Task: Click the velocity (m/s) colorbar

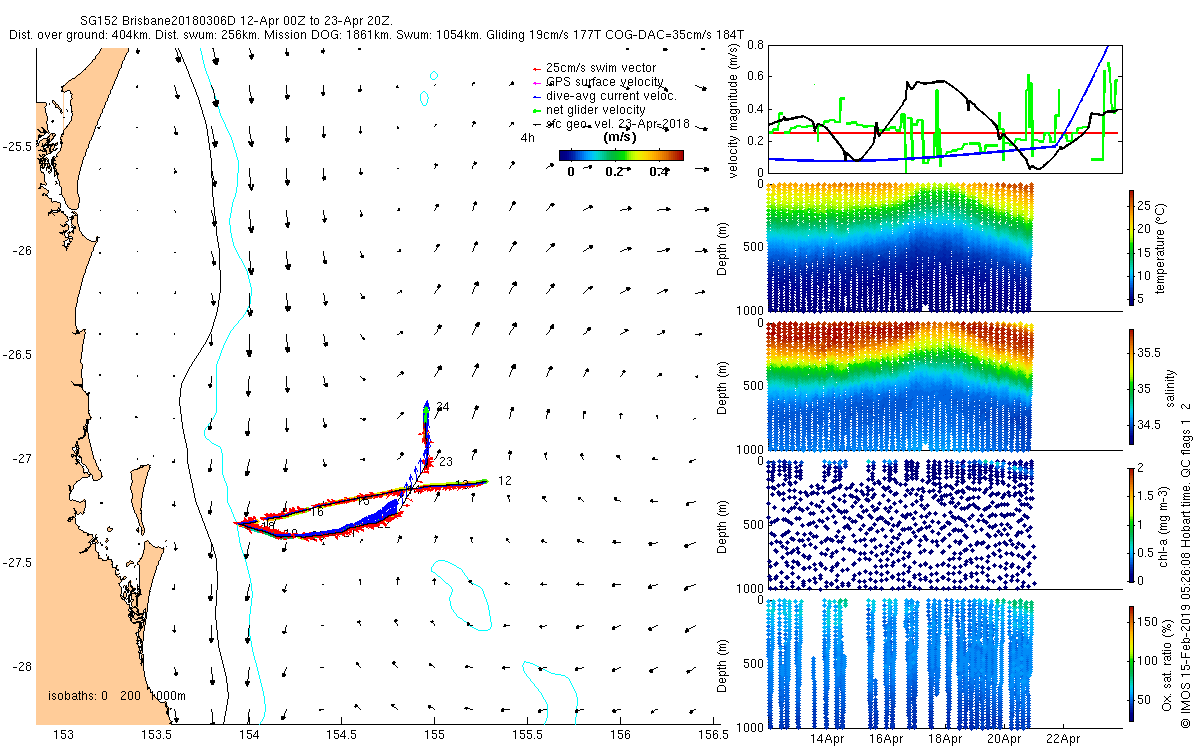Action: click(x=620, y=155)
